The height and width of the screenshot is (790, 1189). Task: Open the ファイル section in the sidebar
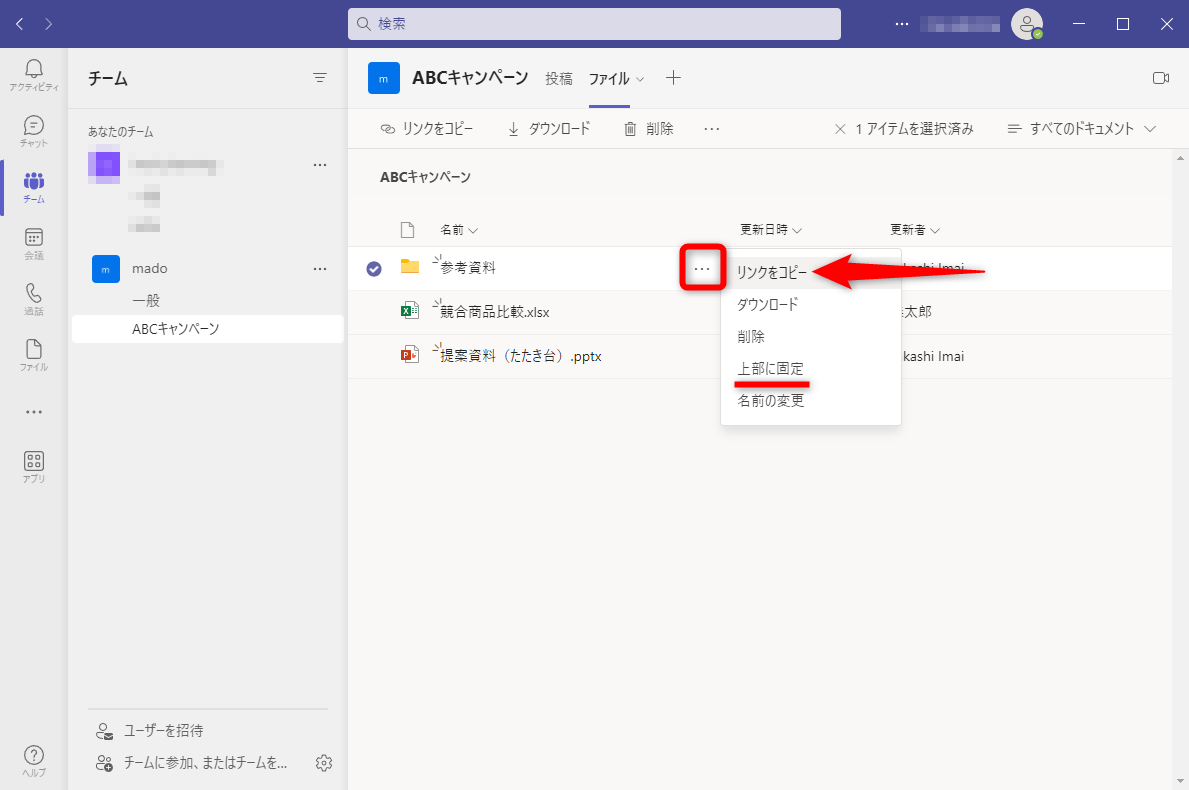(x=33, y=351)
